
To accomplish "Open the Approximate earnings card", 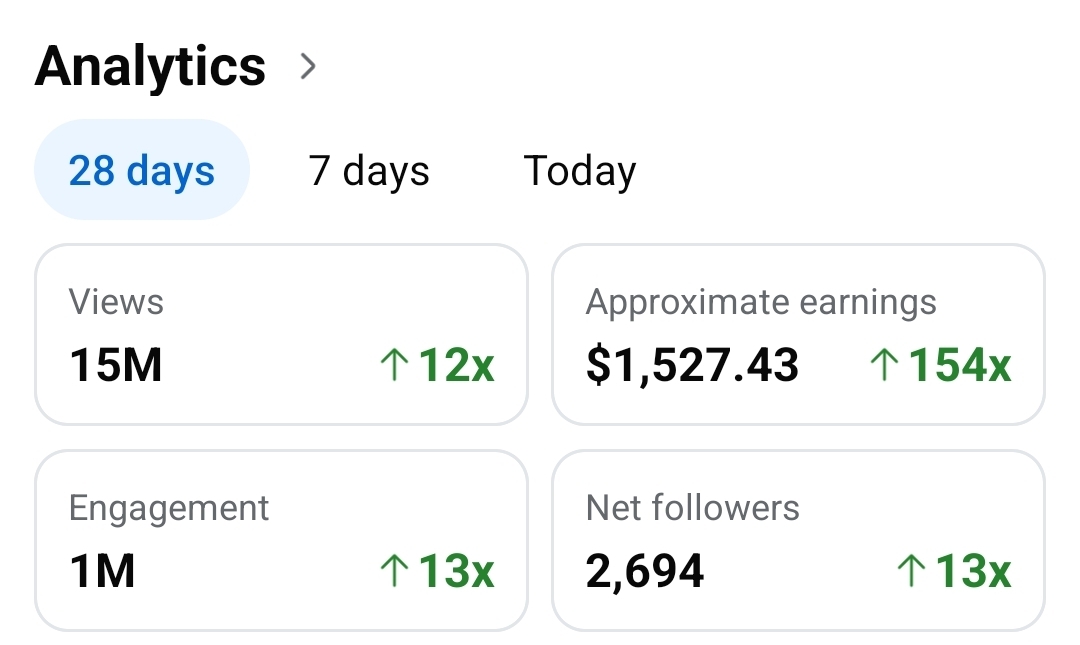I will [798, 335].
